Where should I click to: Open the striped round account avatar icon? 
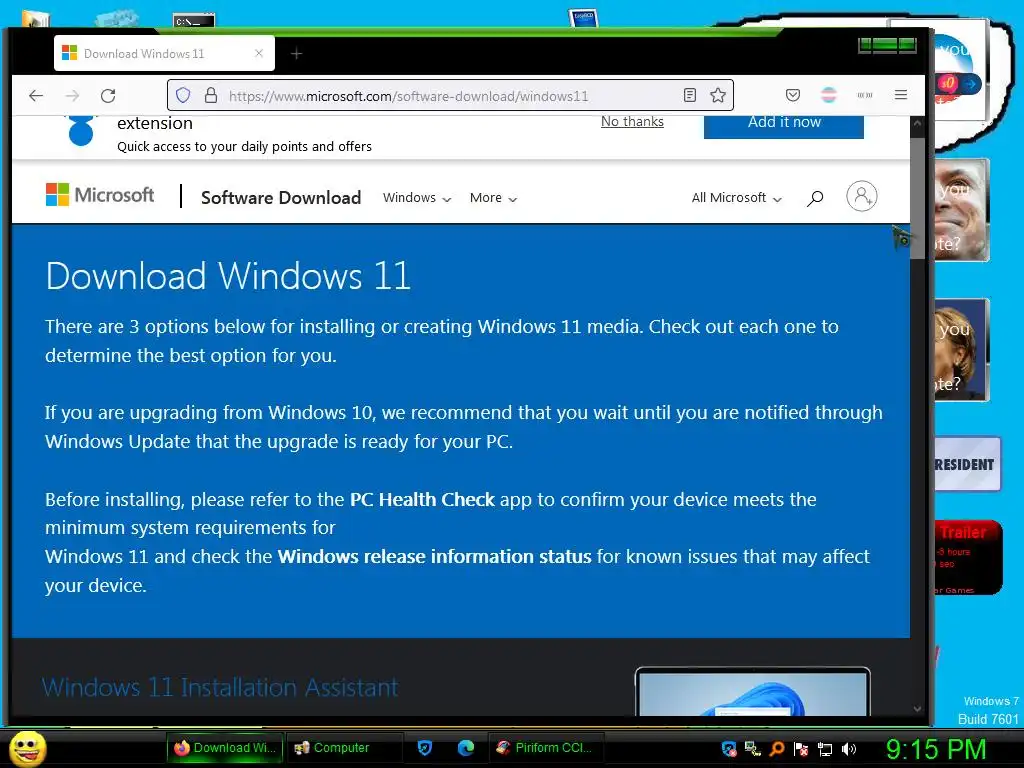[829, 96]
